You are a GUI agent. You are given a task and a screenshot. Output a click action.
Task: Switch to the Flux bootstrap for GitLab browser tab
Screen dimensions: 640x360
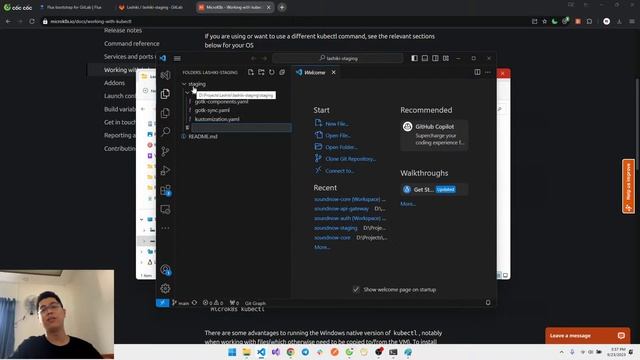(x=73, y=7)
